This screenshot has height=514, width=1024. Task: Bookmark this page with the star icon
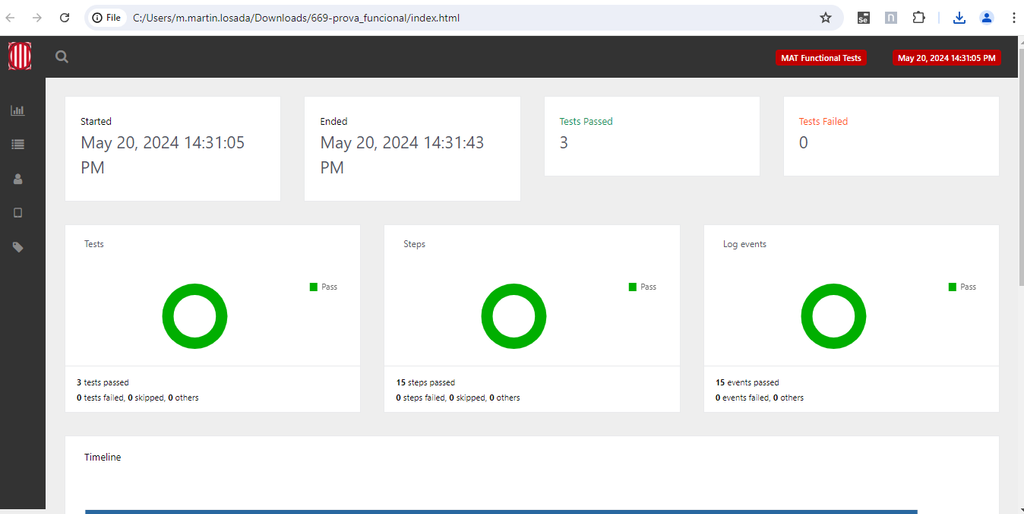click(825, 18)
